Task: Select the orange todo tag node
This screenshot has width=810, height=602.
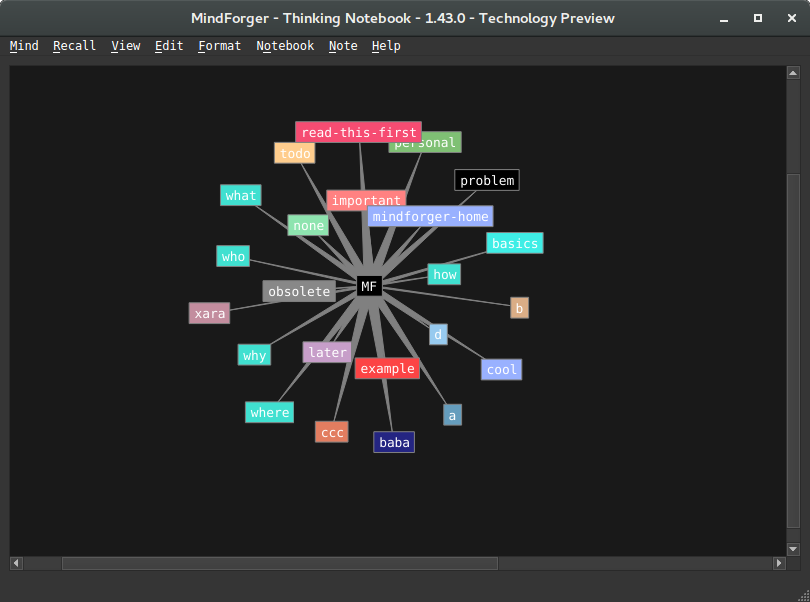Action: (295, 153)
